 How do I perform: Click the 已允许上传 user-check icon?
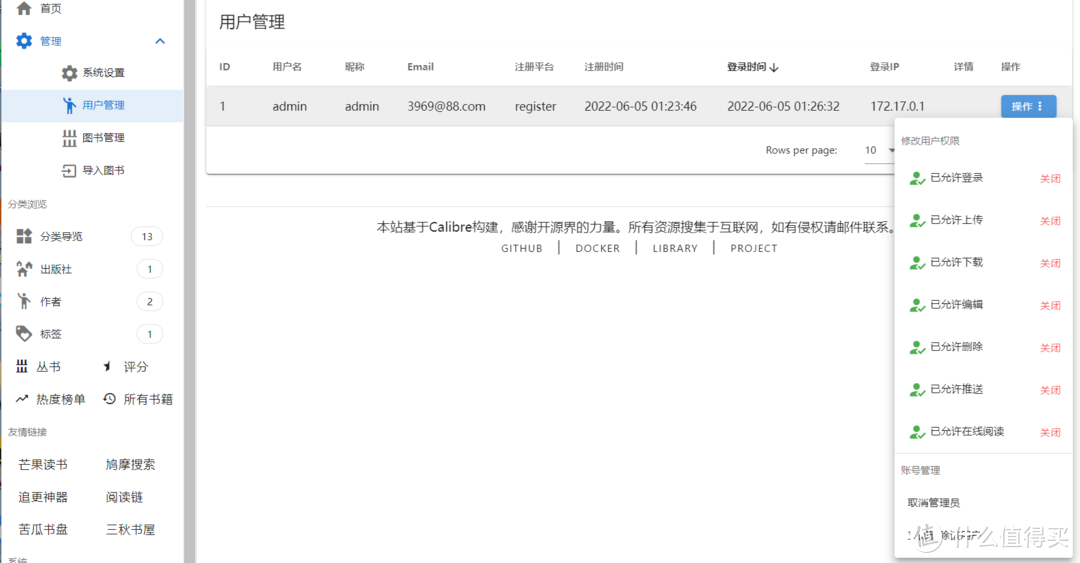pos(917,221)
